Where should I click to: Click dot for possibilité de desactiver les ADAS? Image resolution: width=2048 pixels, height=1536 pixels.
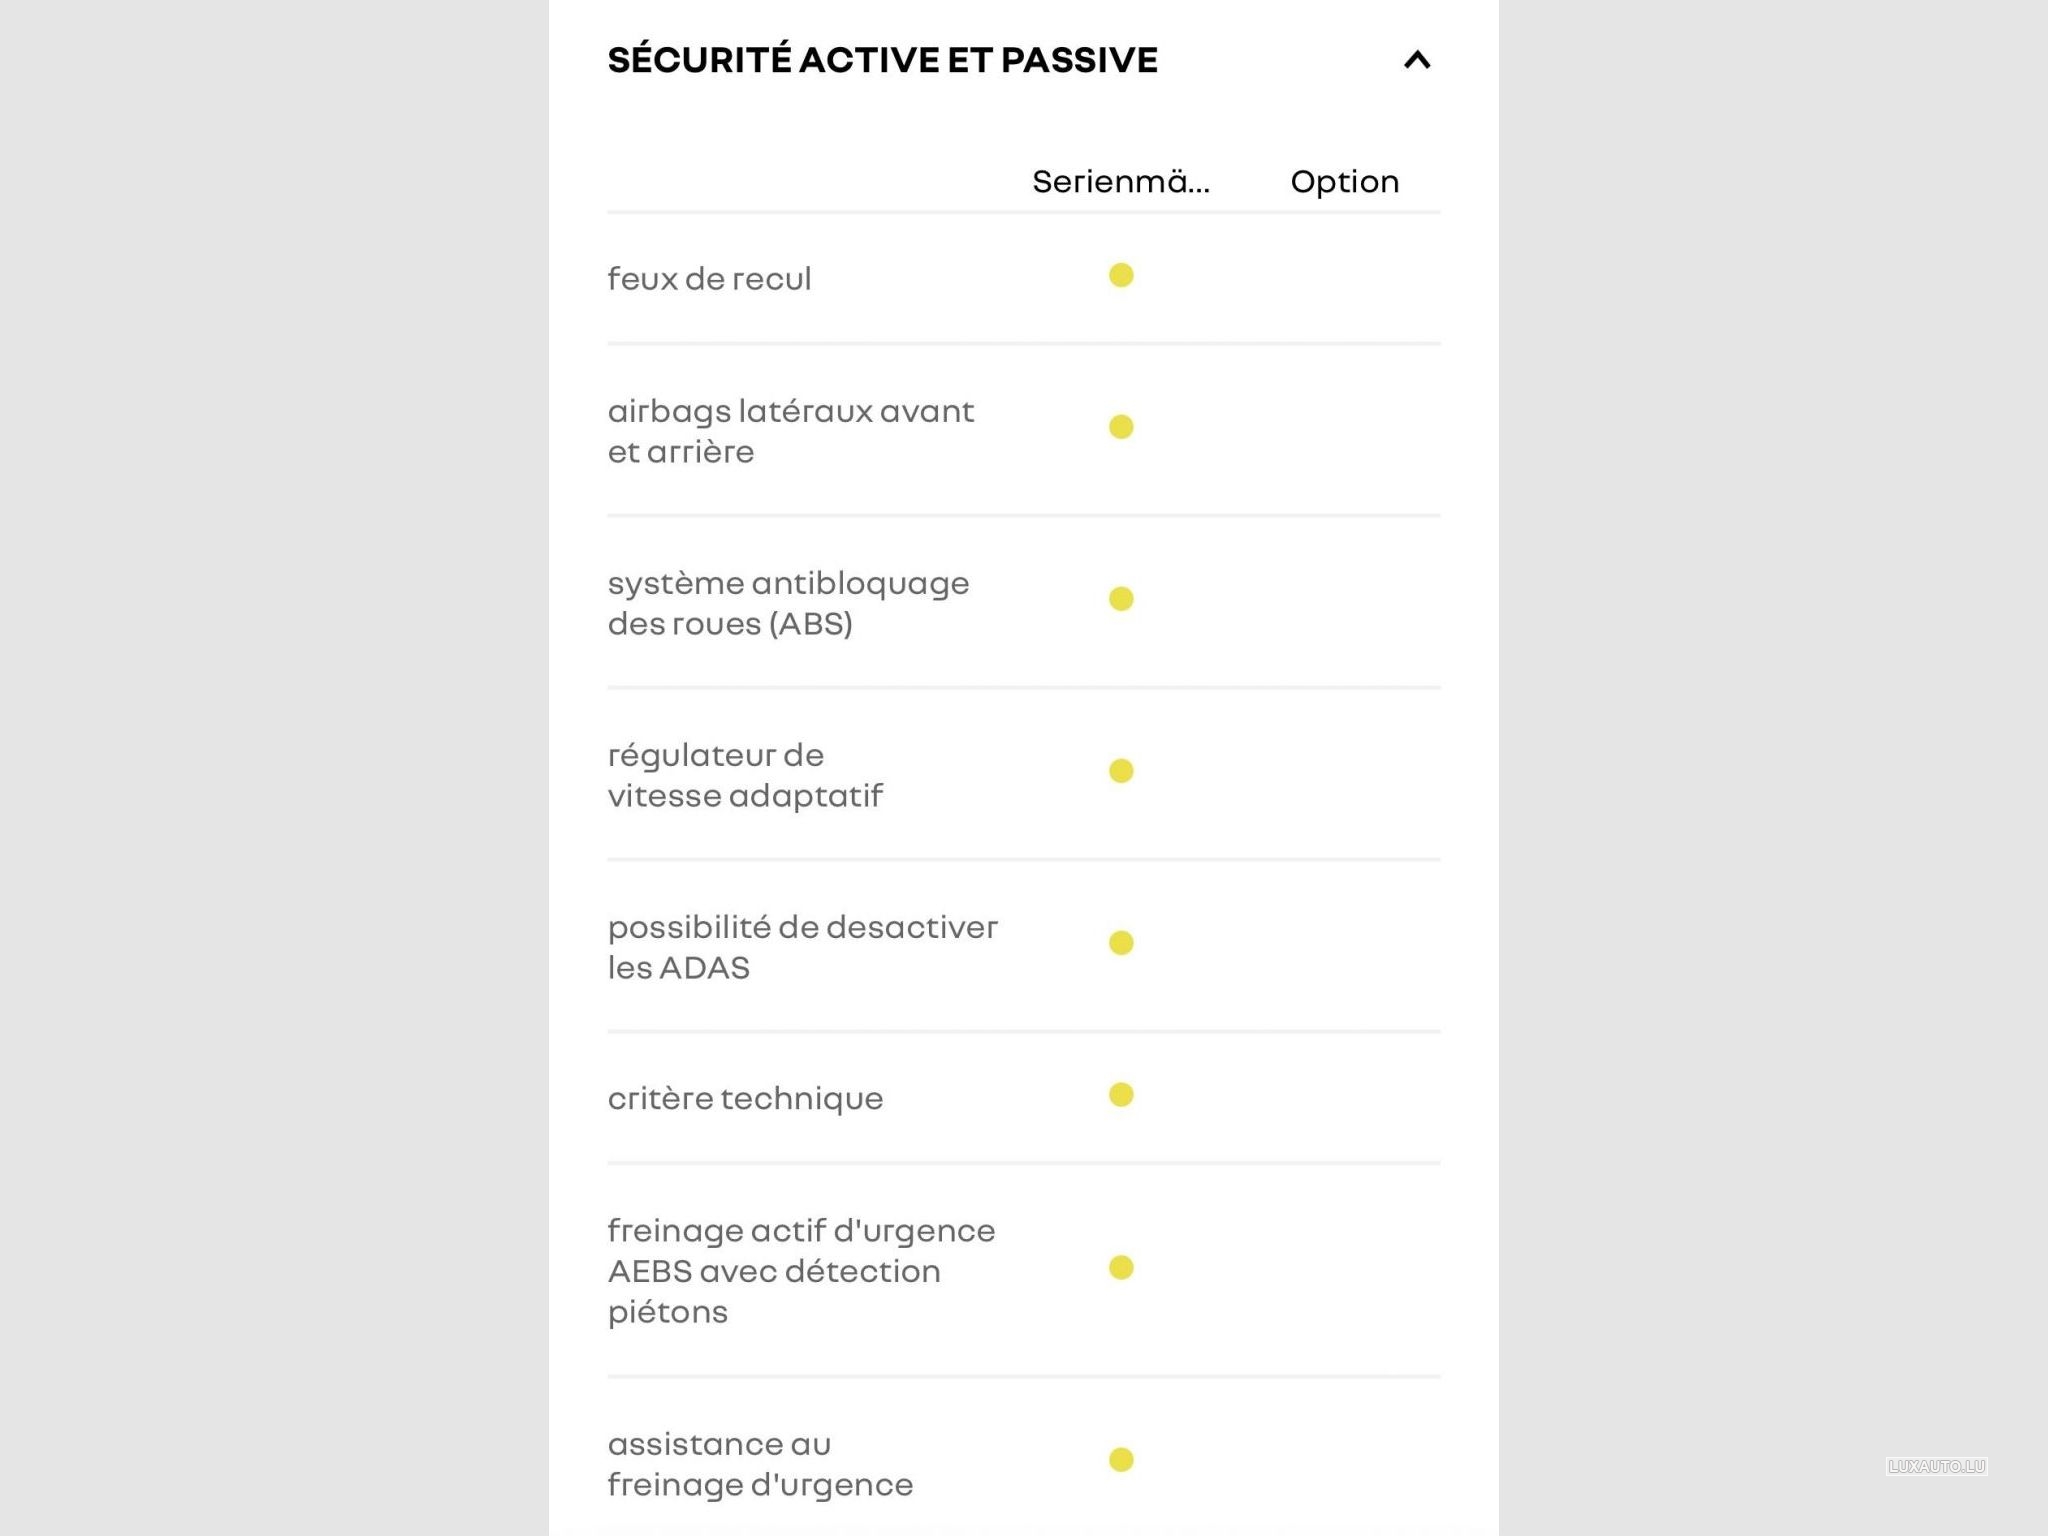(x=1121, y=943)
